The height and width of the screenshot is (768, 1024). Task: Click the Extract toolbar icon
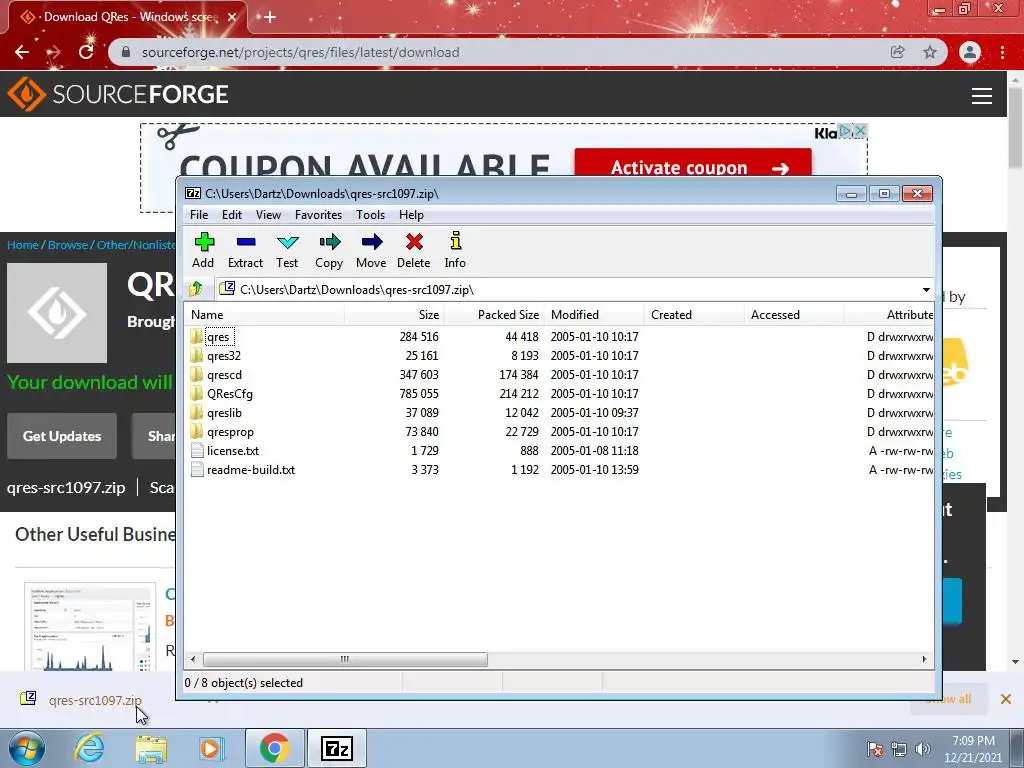pos(246,242)
